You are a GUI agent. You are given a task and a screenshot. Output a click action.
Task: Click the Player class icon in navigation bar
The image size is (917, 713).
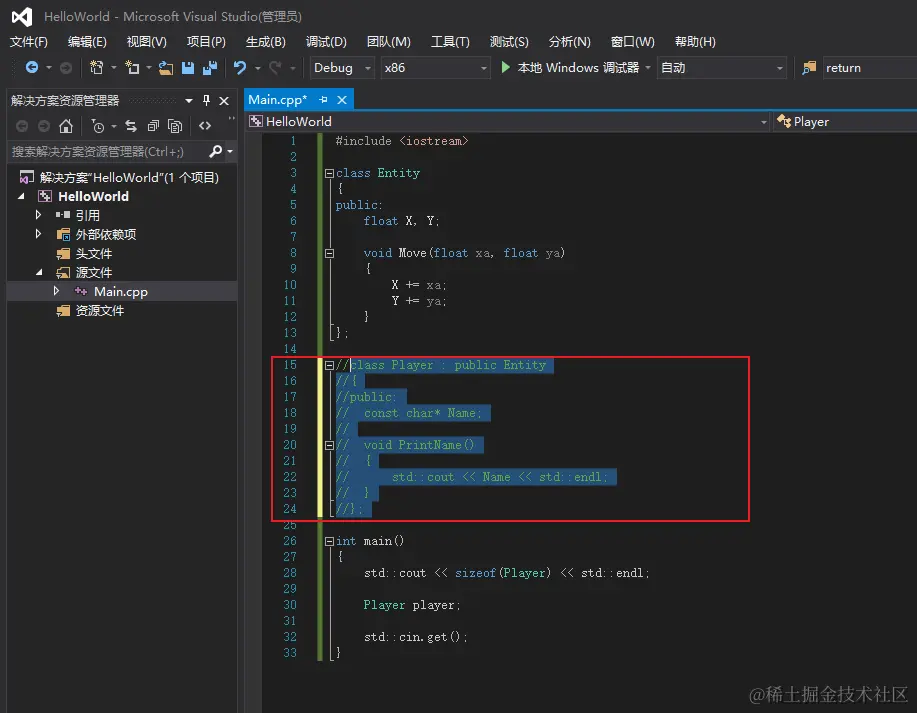[x=784, y=121]
